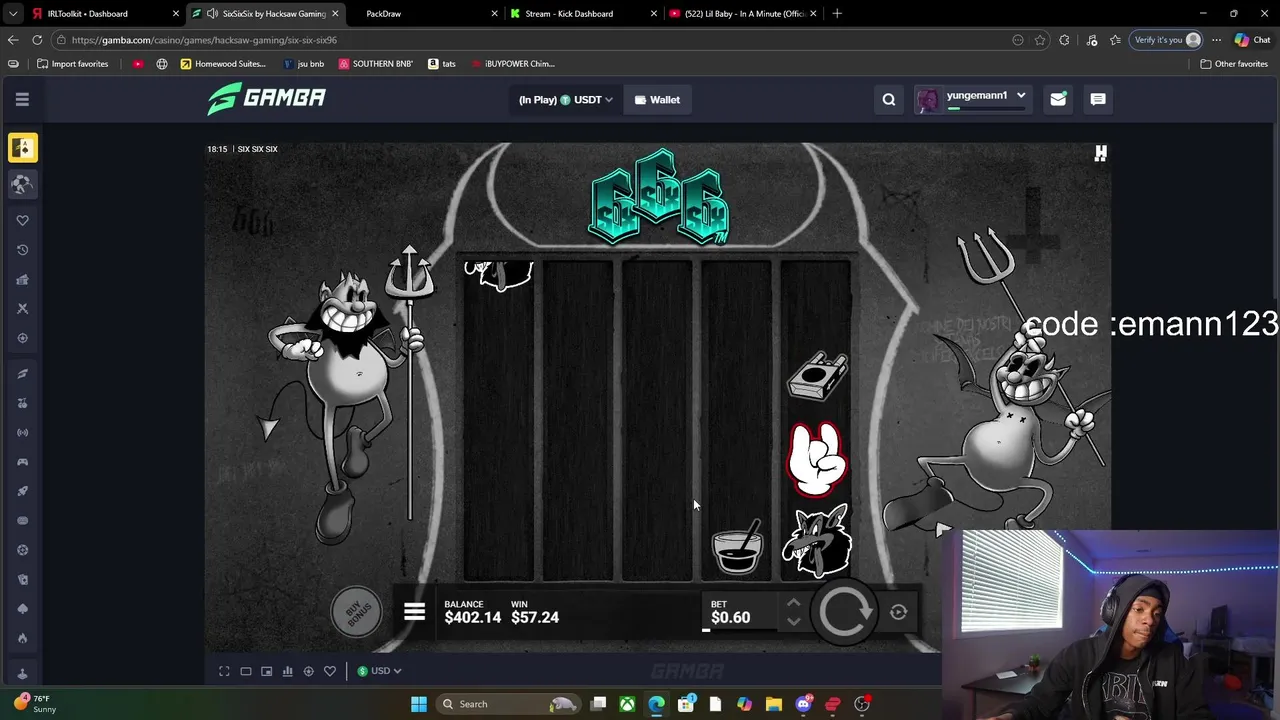The width and height of the screenshot is (1280, 720).
Task: Enter fullscreen mode for the game
Action: tap(224, 671)
